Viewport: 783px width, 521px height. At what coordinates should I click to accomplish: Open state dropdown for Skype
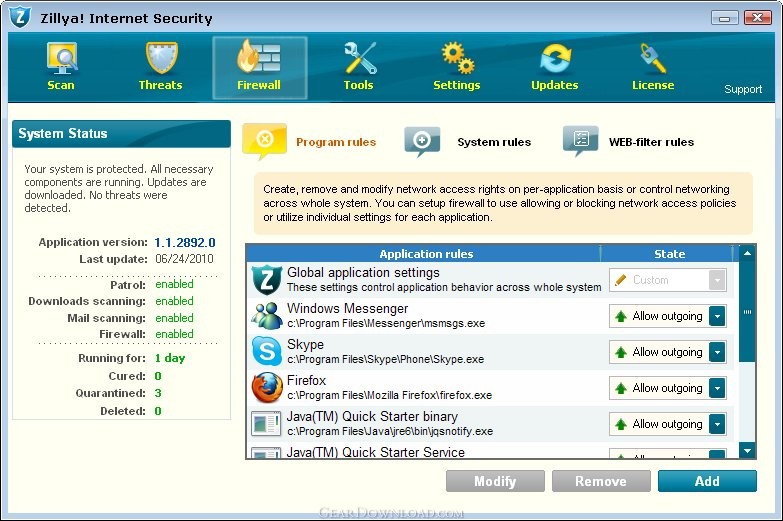click(717, 352)
